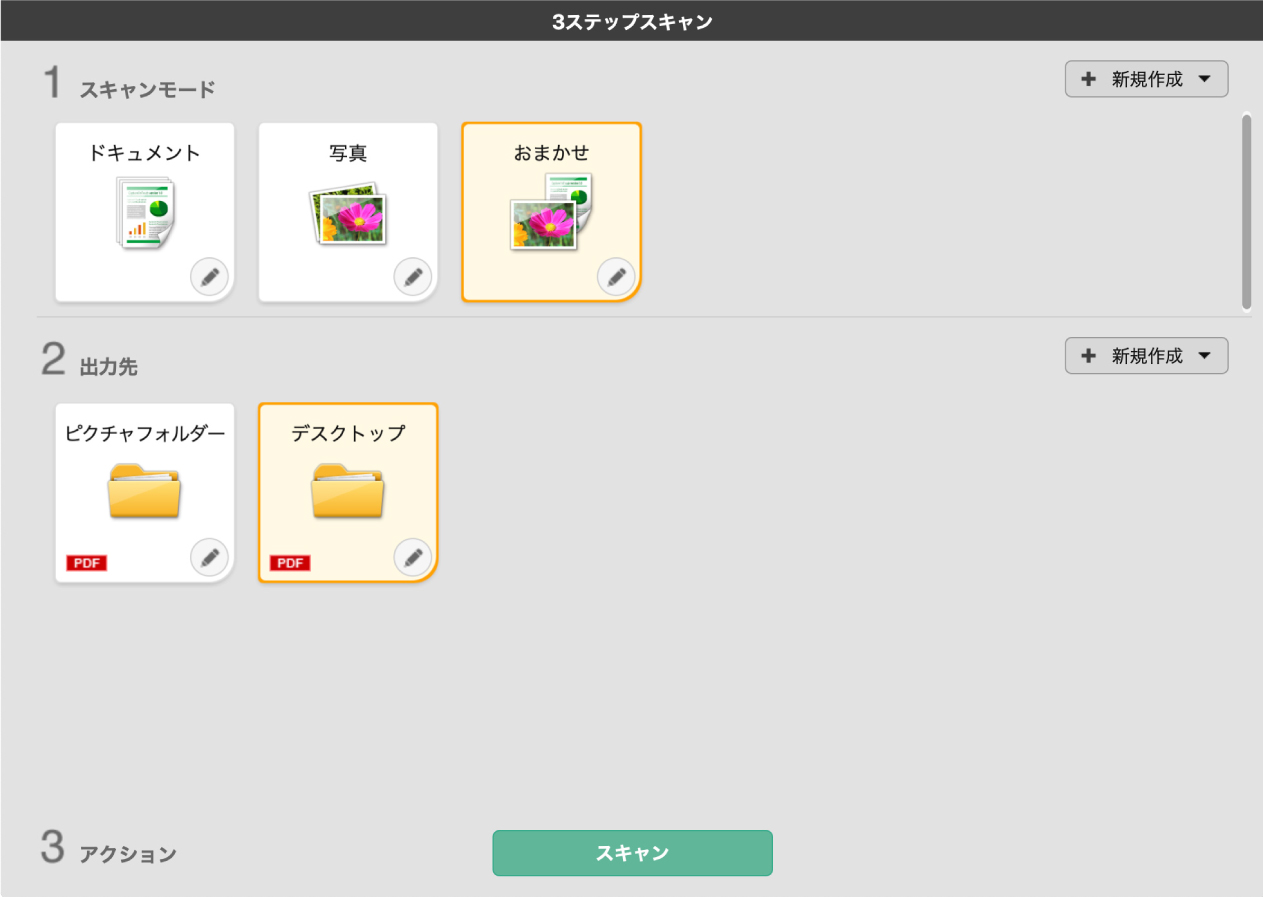
Task: Choose ピクチャフォルダー as output destination
Action: (x=144, y=492)
